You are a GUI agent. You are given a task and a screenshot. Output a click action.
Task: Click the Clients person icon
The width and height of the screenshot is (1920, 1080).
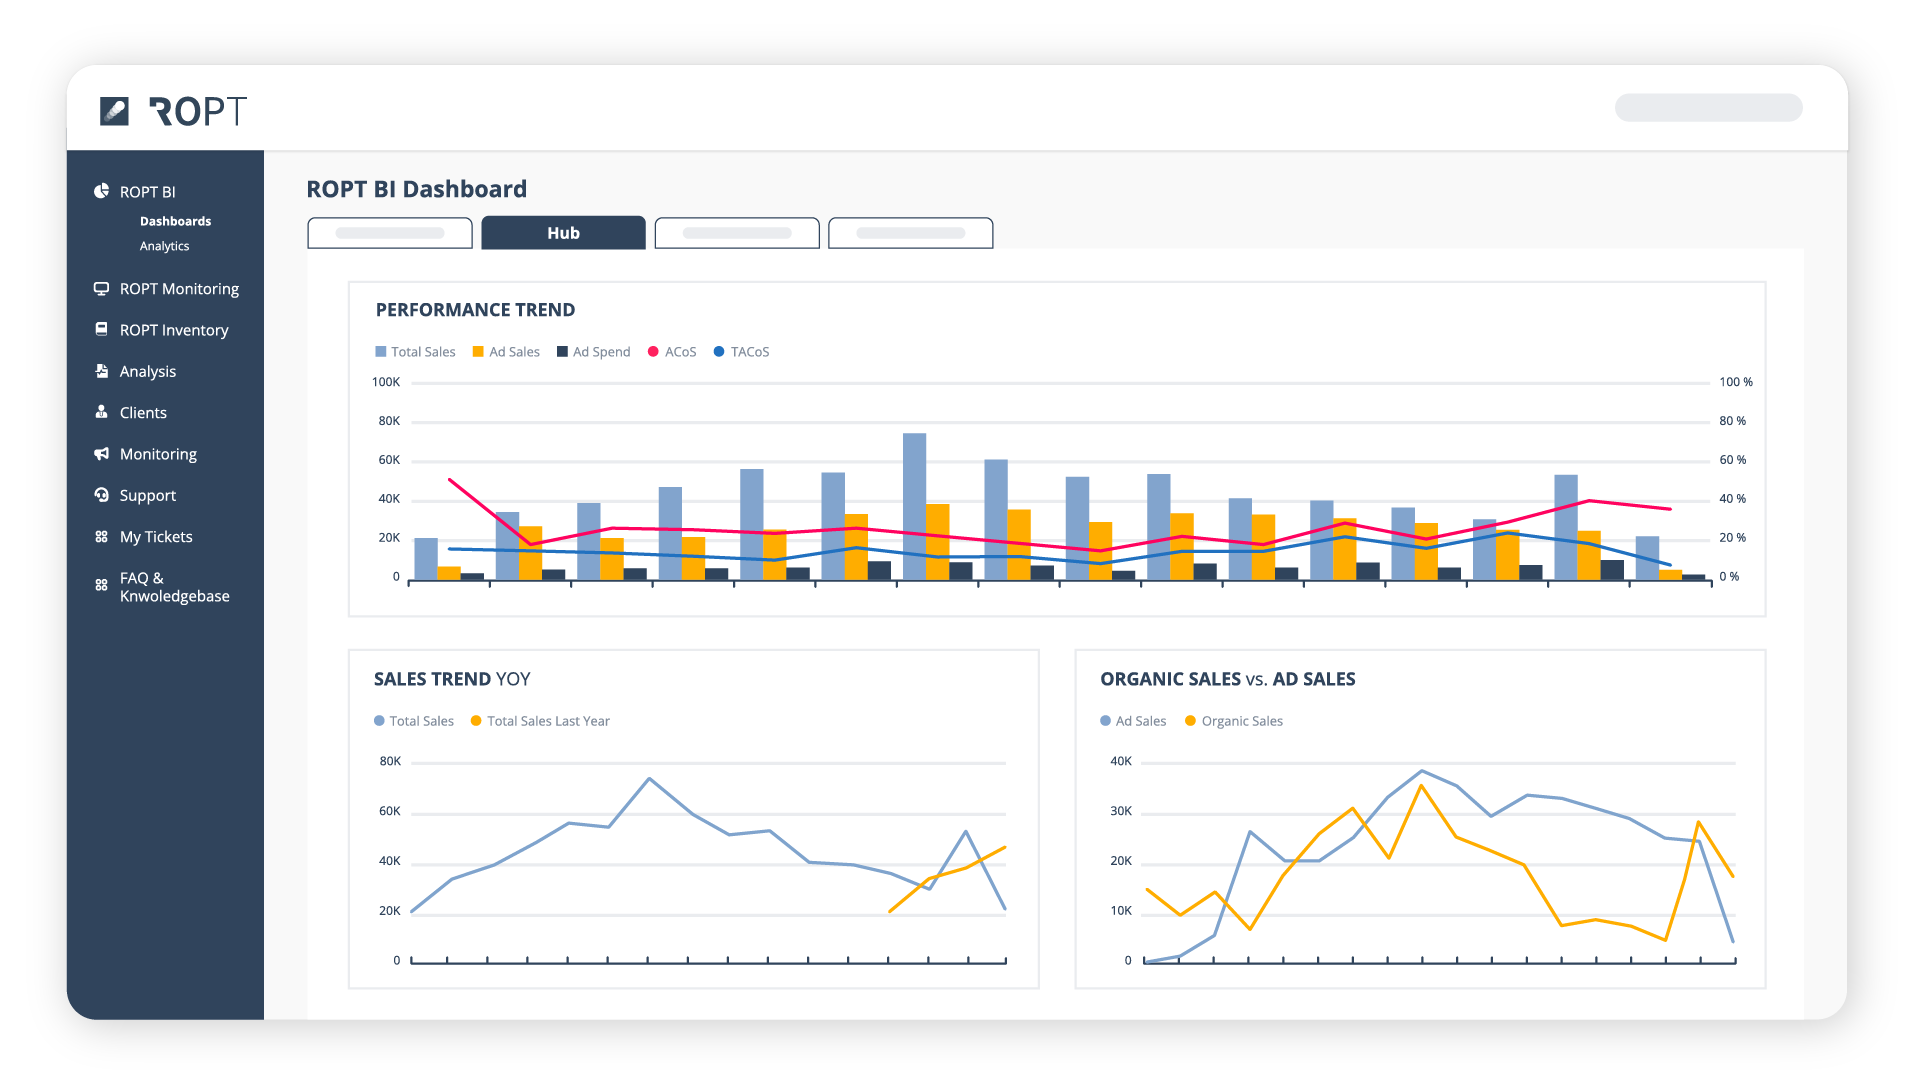101,412
